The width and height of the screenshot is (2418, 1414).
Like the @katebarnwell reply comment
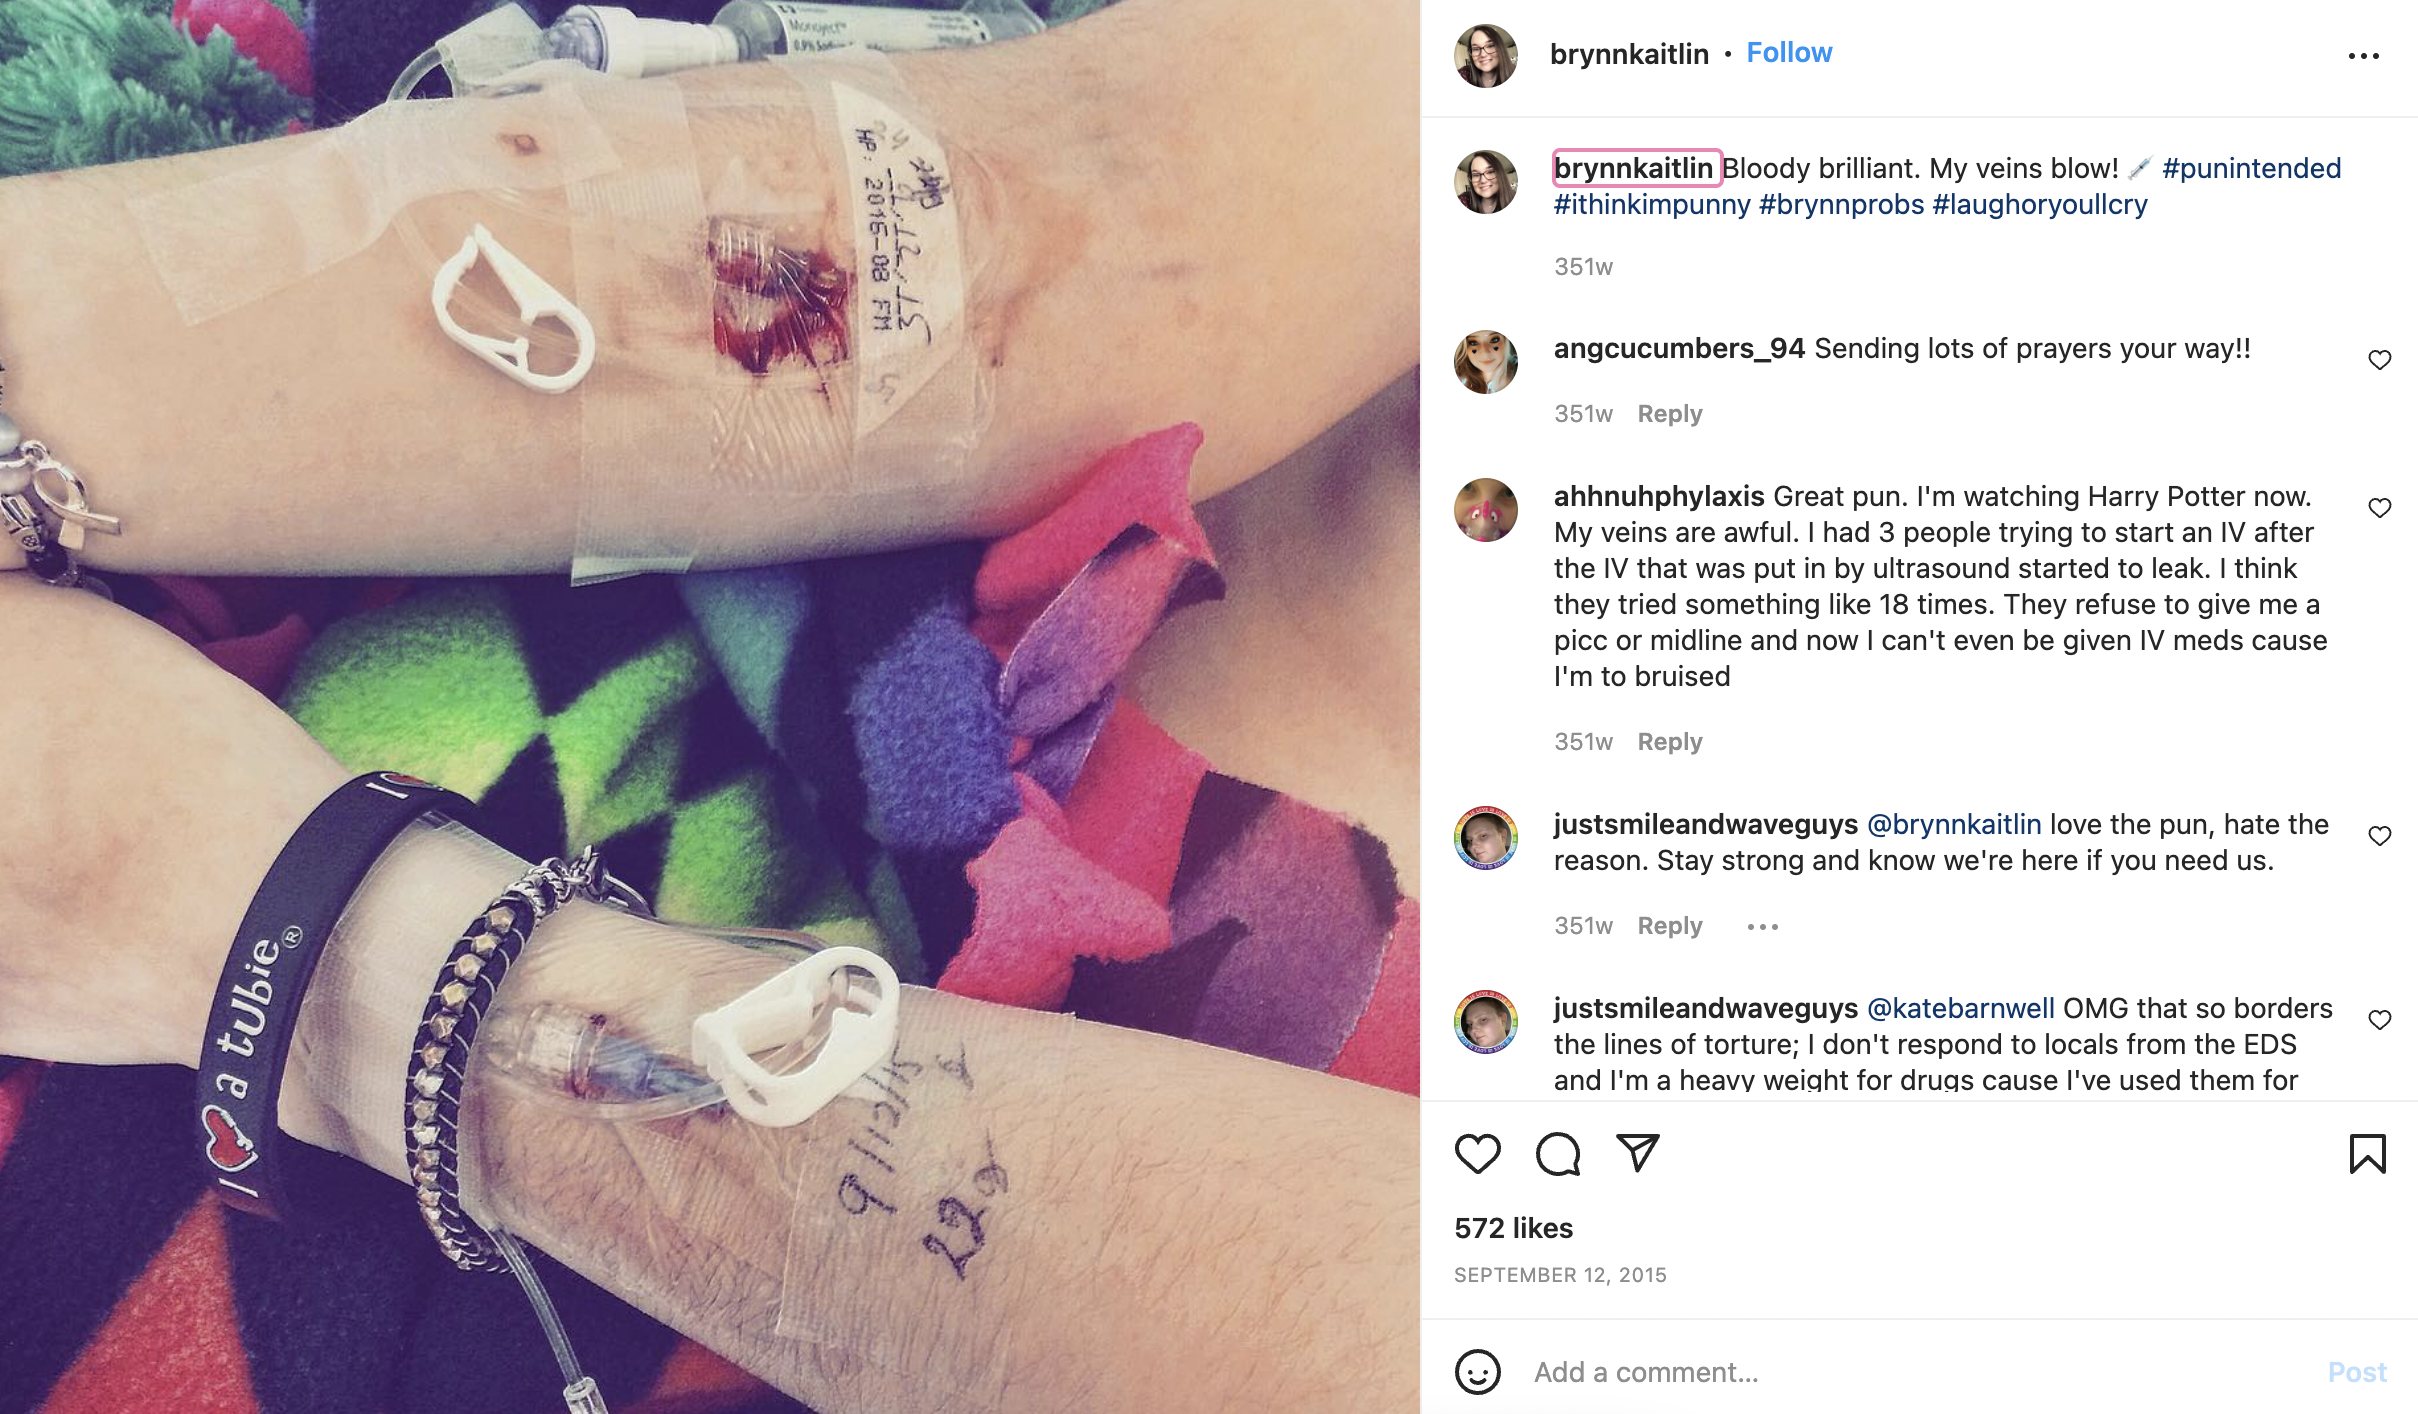pos(2379,1020)
